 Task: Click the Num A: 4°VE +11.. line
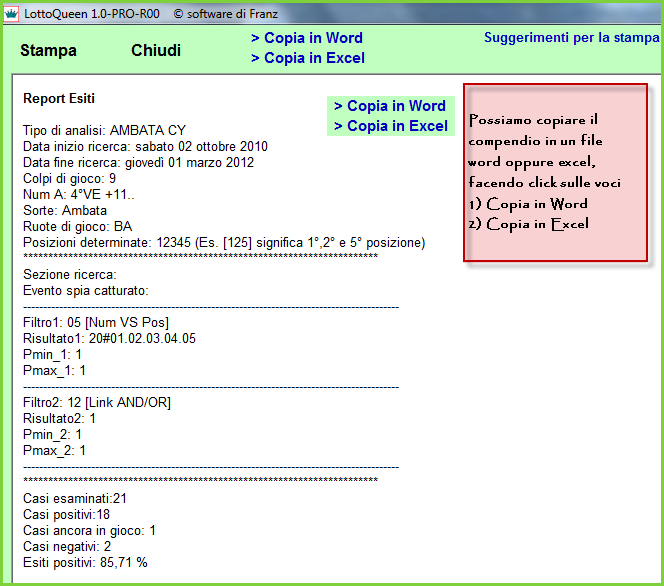click(79, 195)
